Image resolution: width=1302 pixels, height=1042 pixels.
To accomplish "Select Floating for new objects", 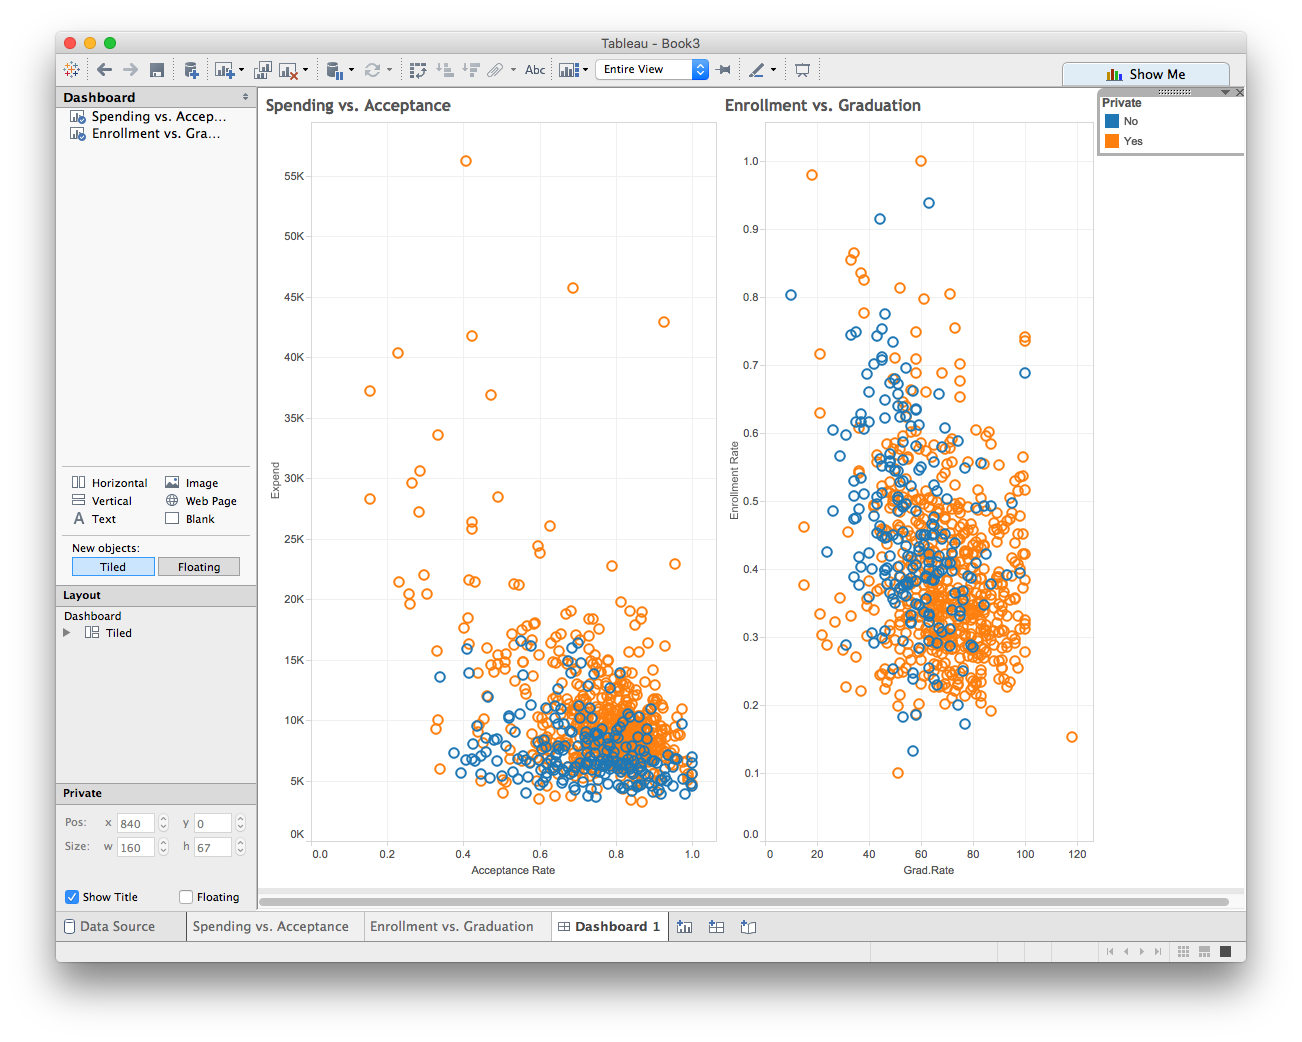I will pos(199,567).
